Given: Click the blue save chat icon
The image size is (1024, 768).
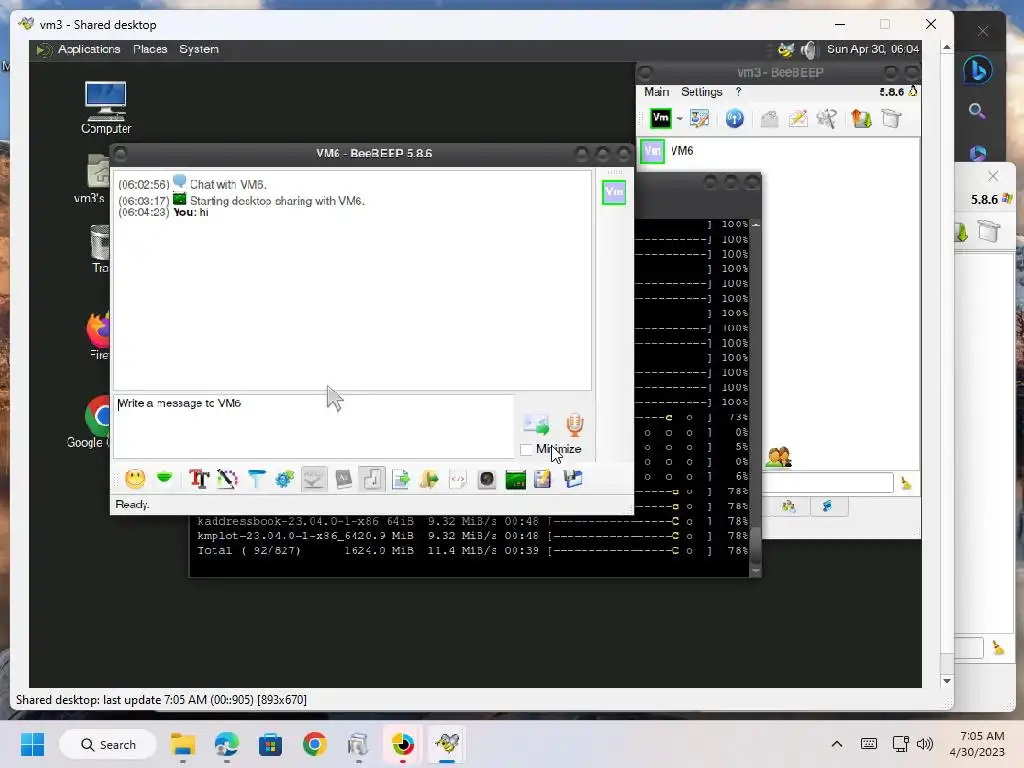Looking at the screenshot, I should 573,479.
